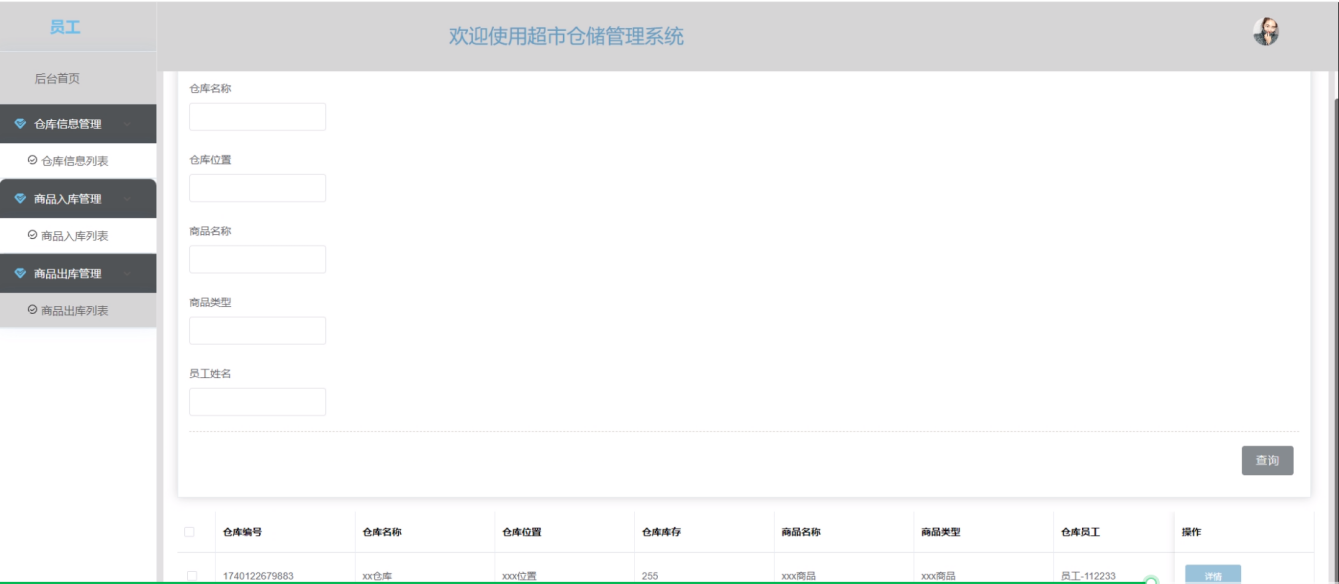
Task: Focus the 商品名称 input field
Action: tap(257, 259)
